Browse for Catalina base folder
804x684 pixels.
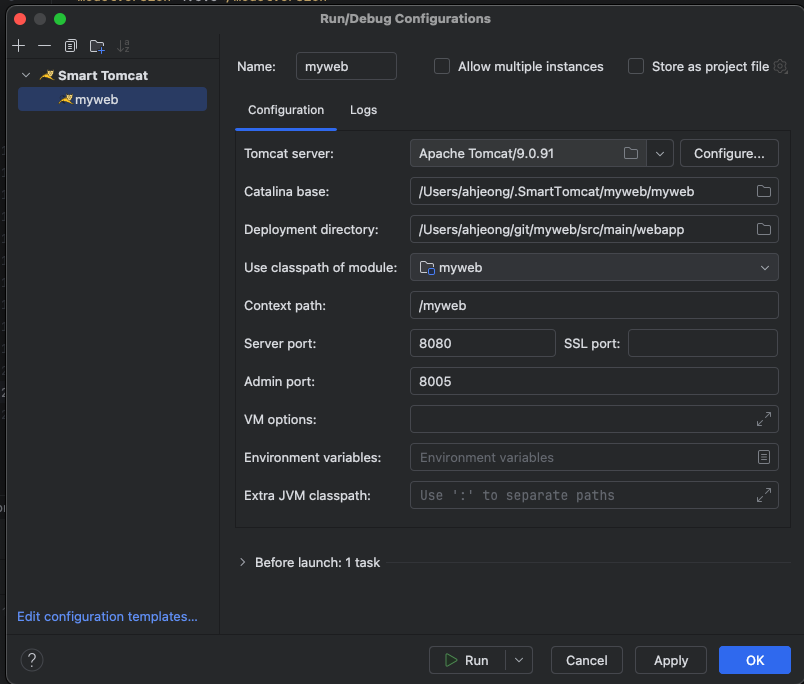point(764,191)
